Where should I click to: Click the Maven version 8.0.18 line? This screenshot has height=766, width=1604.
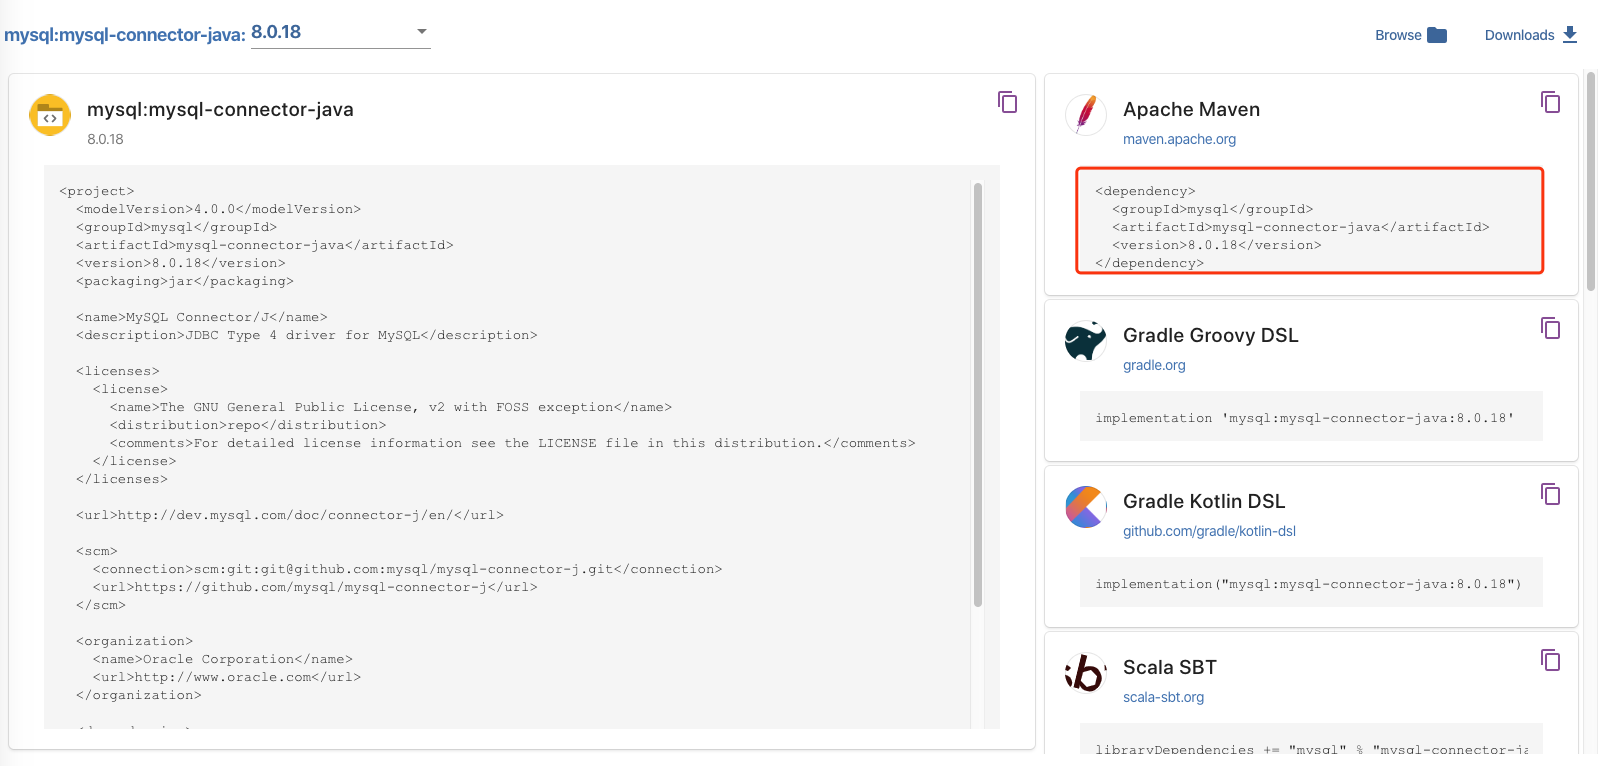pos(1216,245)
